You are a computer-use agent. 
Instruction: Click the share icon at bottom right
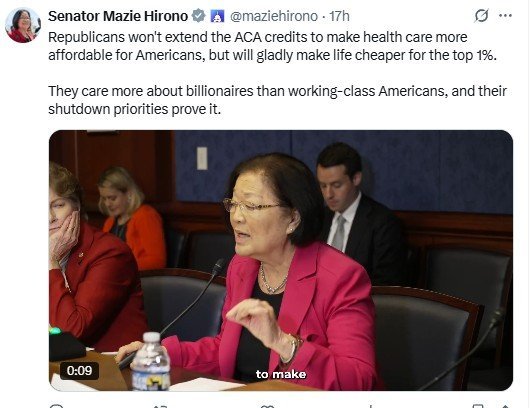[505, 406]
